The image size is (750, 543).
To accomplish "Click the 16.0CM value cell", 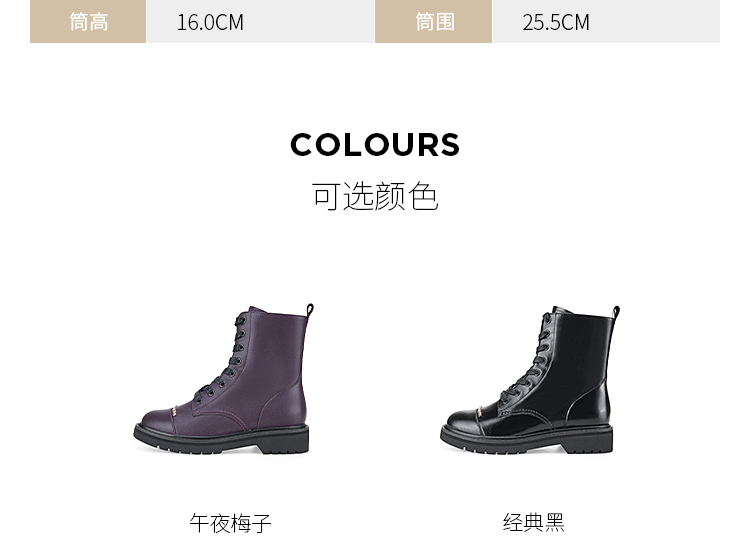I will coord(260,22).
